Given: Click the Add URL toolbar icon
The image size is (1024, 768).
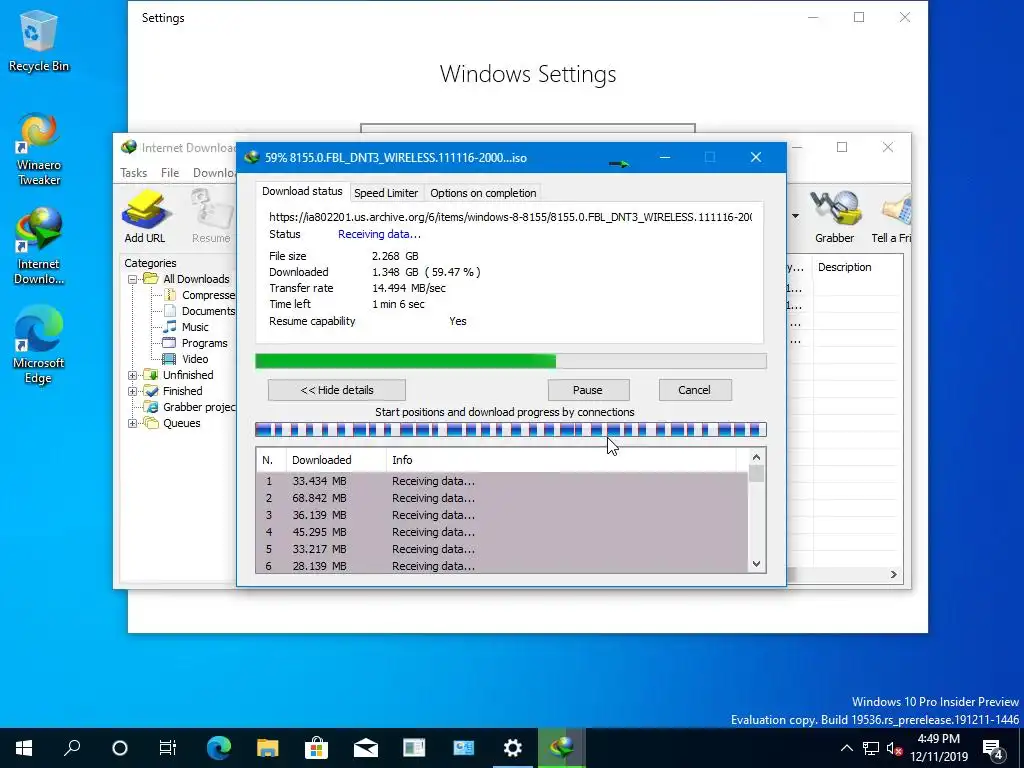Looking at the screenshot, I should tap(145, 216).
